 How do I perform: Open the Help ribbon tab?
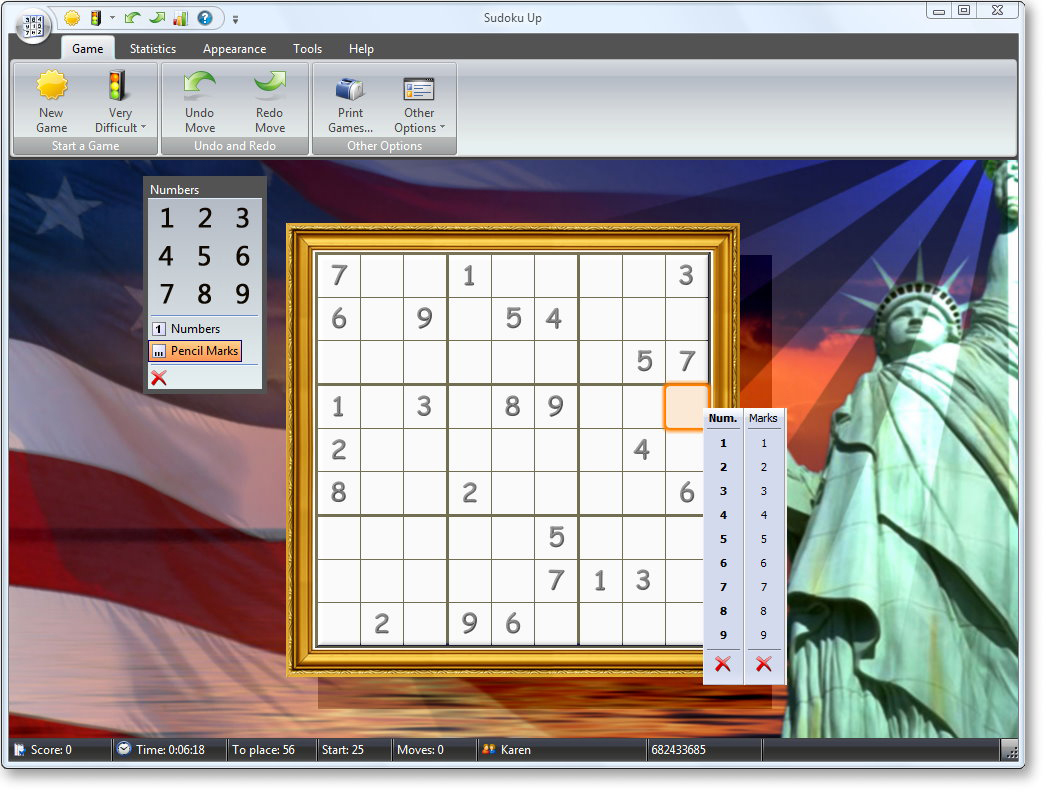point(361,49)
